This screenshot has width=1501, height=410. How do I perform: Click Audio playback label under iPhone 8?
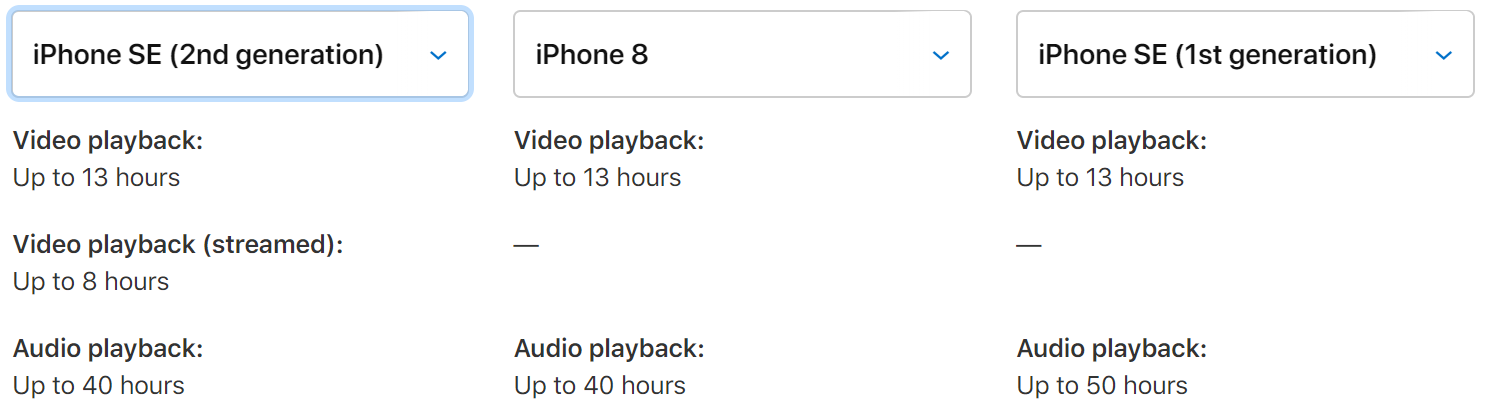point(609,349)
